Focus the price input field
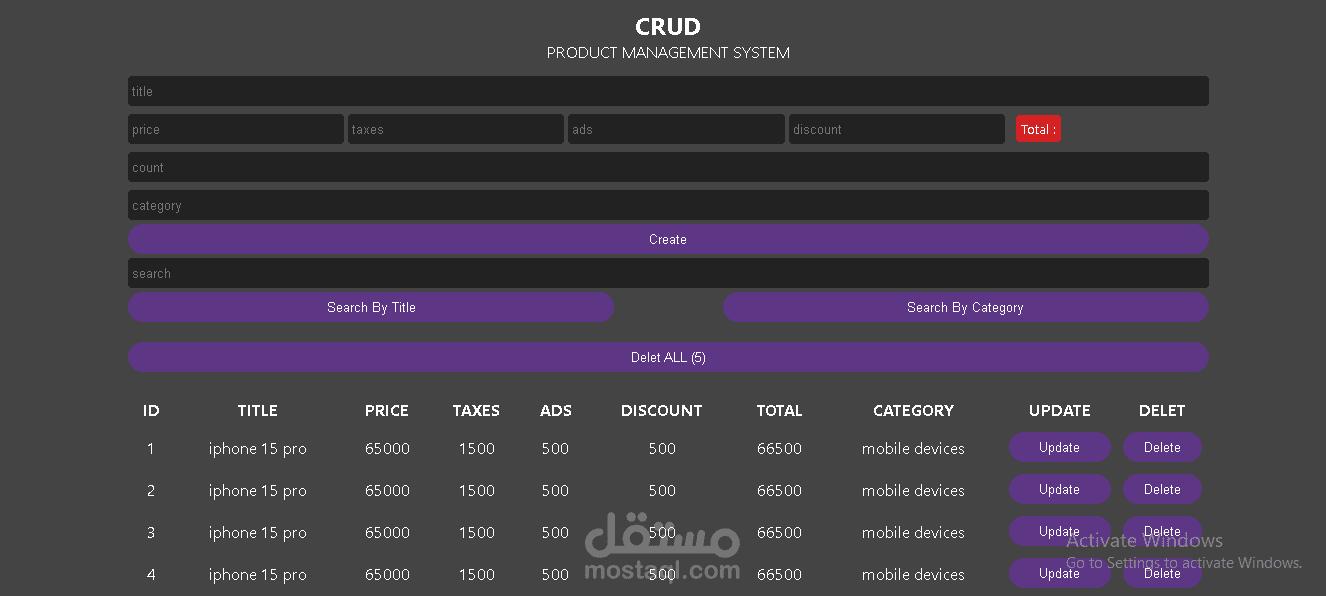Image resolution: width=1326 pixels, height=596 pixels. click(236, 129)
